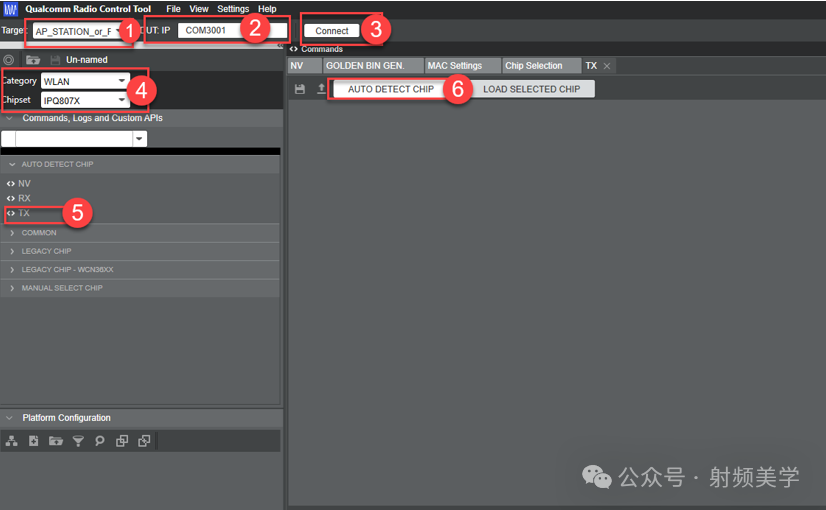Expand the LEGACY CHIP group

pyautogui.click(x=12, y=251)
